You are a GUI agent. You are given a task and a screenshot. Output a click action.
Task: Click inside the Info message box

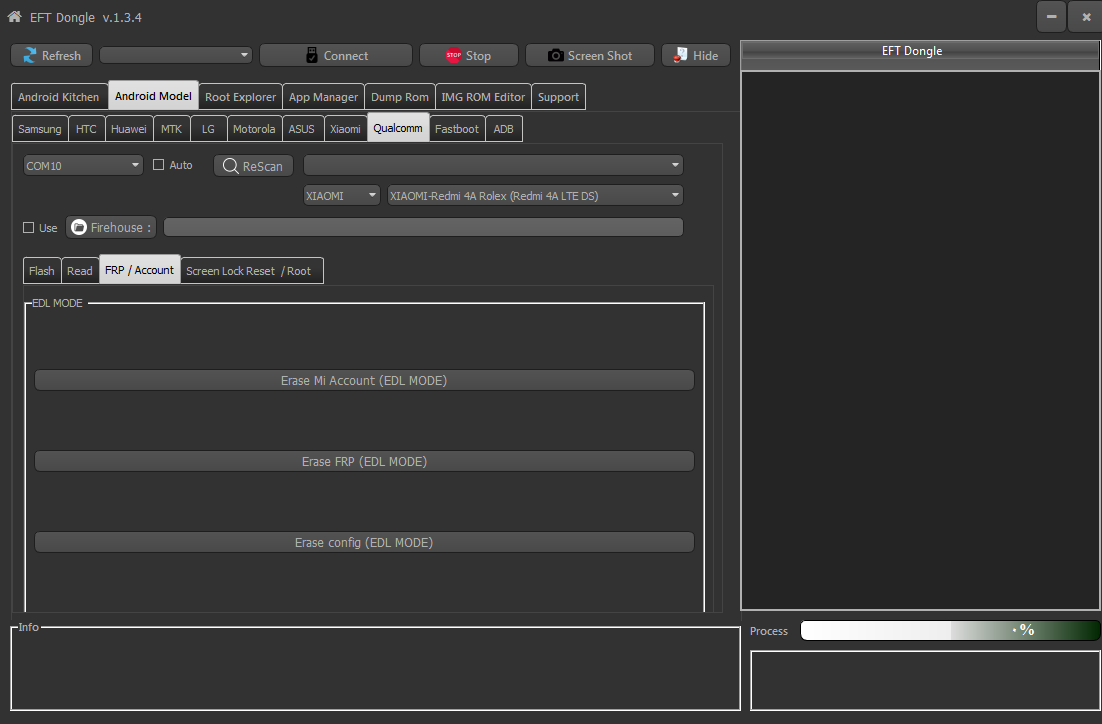(375, 668)
